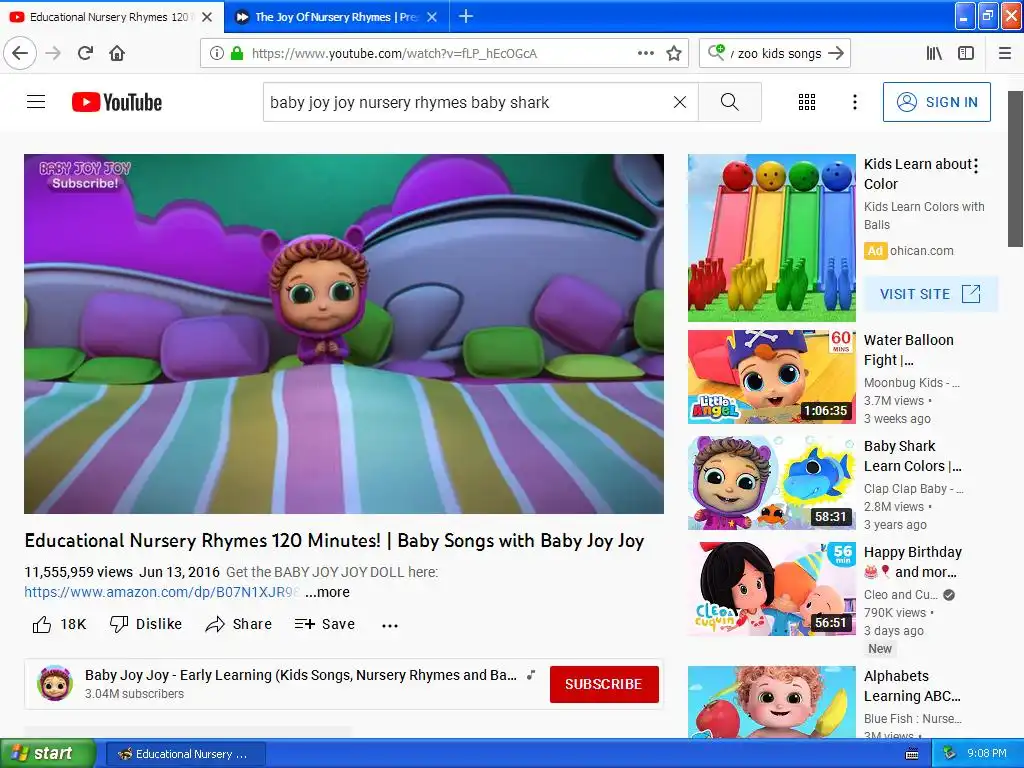1024x768 pixels.
Task: Go back with the browser back arrow
Action: (20, 53)
